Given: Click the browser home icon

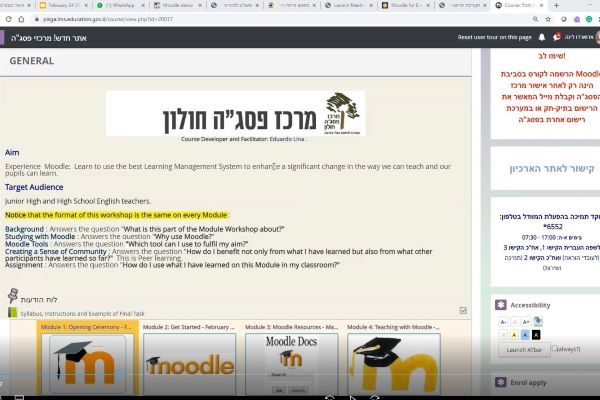Looking at the screenshot, I should click(x=21, y=19).
